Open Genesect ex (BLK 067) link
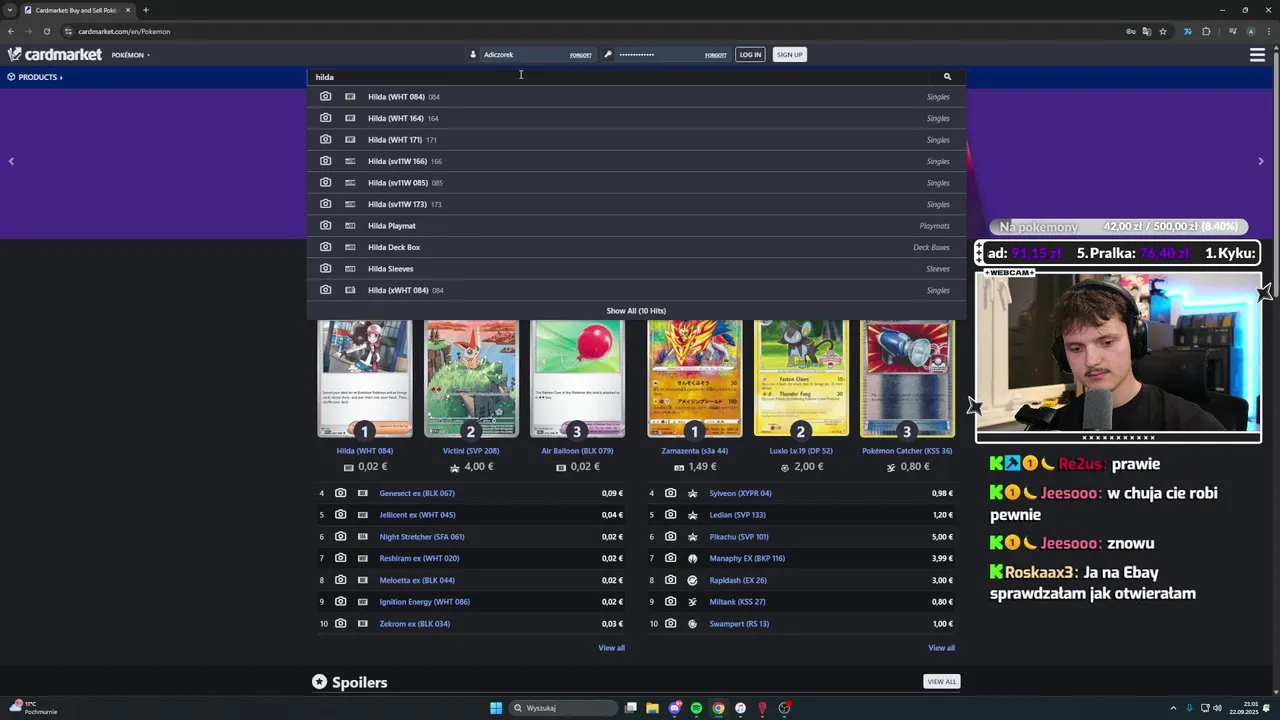 click(x=417, y=493)
